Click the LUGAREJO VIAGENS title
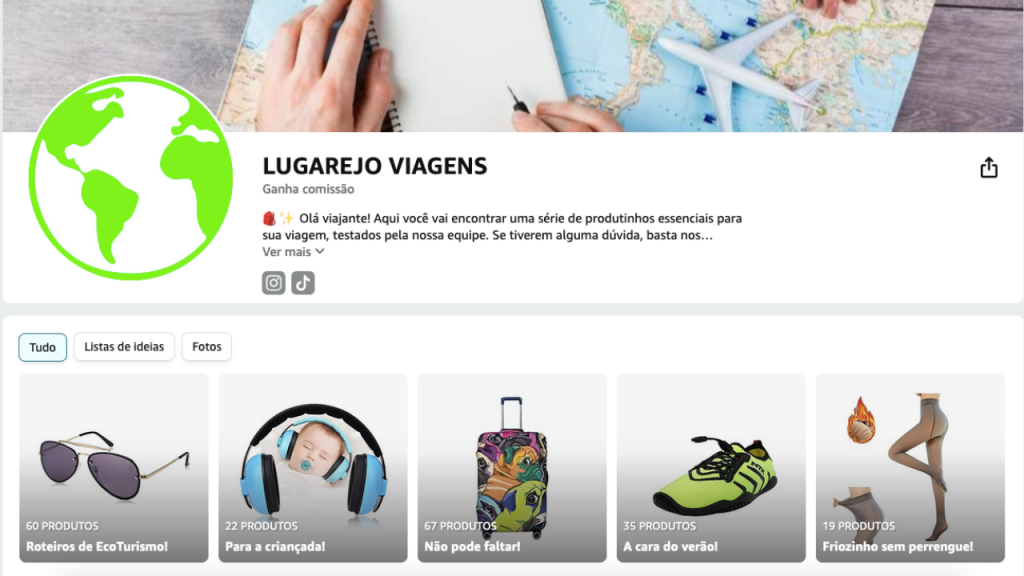The height and width of the screenshot is (576, 1024). coord(375,166)
